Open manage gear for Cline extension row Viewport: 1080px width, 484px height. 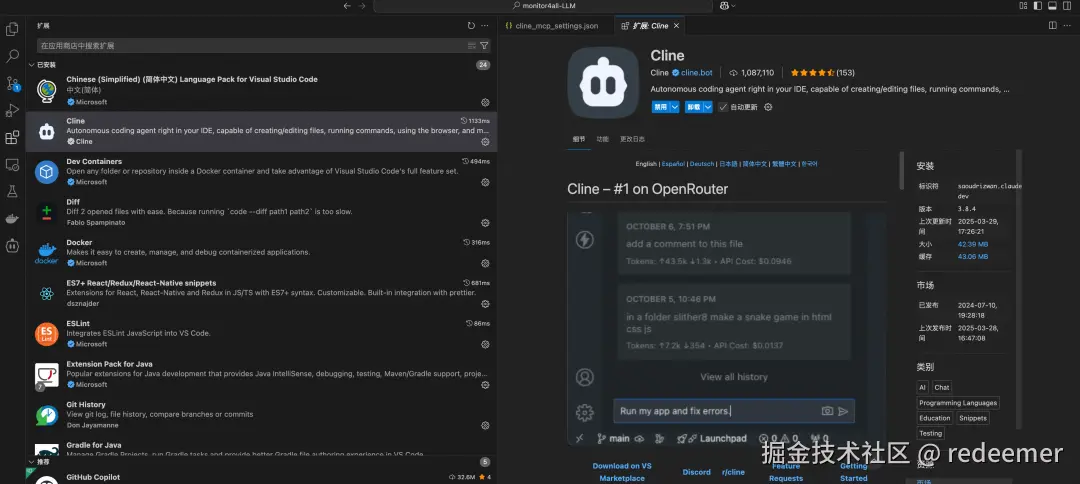tap(485, 142)
